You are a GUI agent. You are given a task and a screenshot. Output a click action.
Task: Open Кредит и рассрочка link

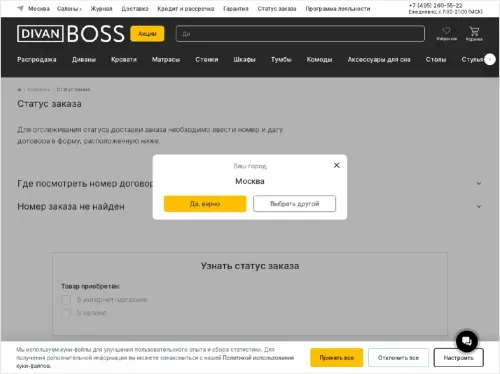pyautogui.click(x=186, y=9)
